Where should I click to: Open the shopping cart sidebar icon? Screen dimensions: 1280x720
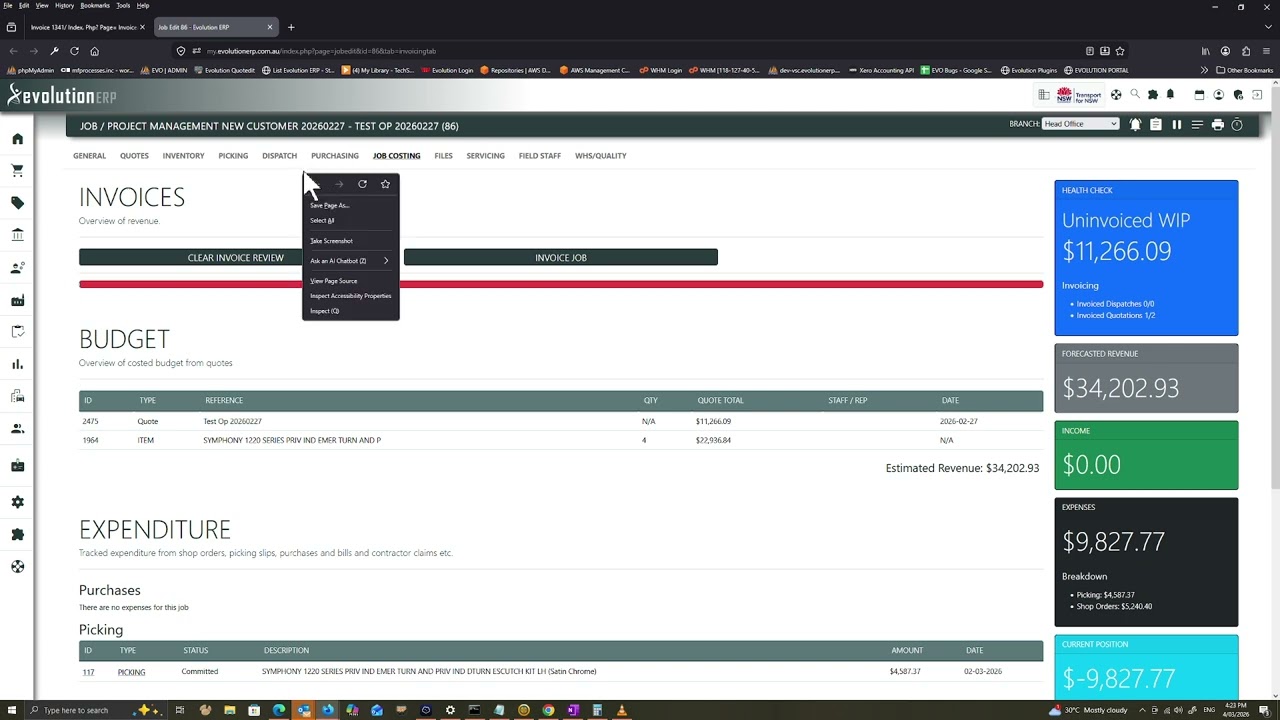[17, 171]
